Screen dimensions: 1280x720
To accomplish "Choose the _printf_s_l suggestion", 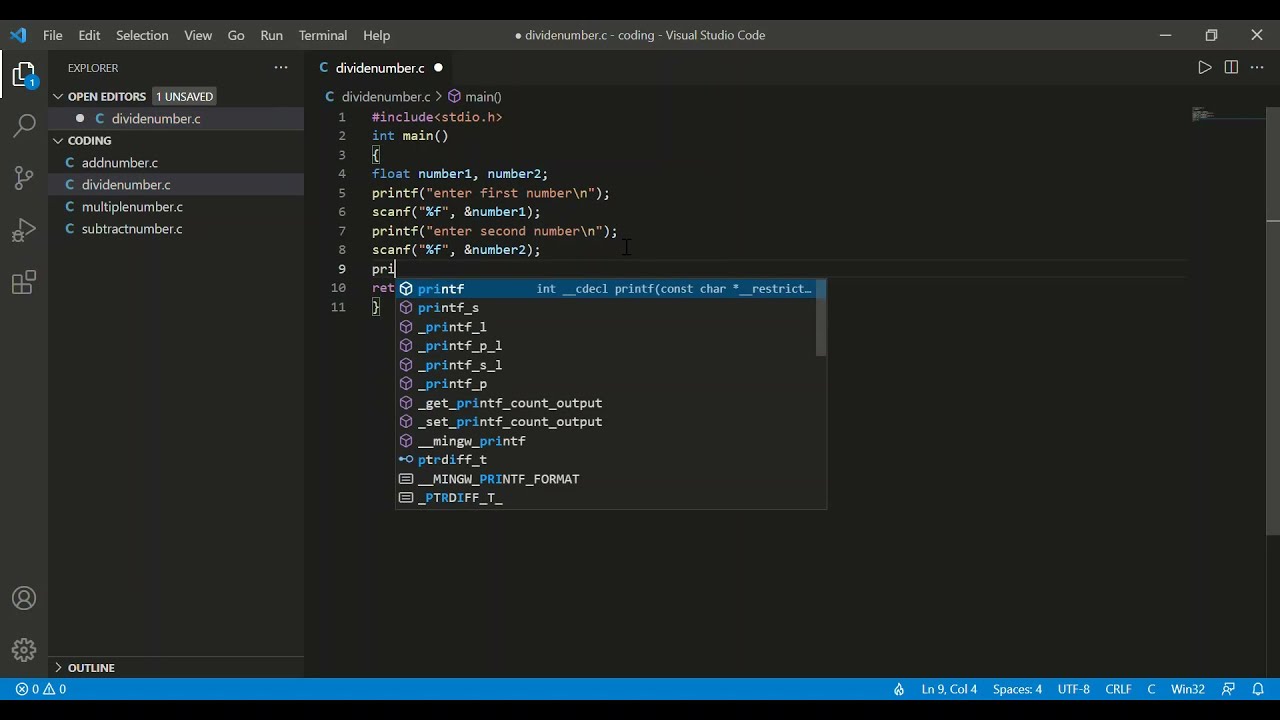I will [606, 365].
